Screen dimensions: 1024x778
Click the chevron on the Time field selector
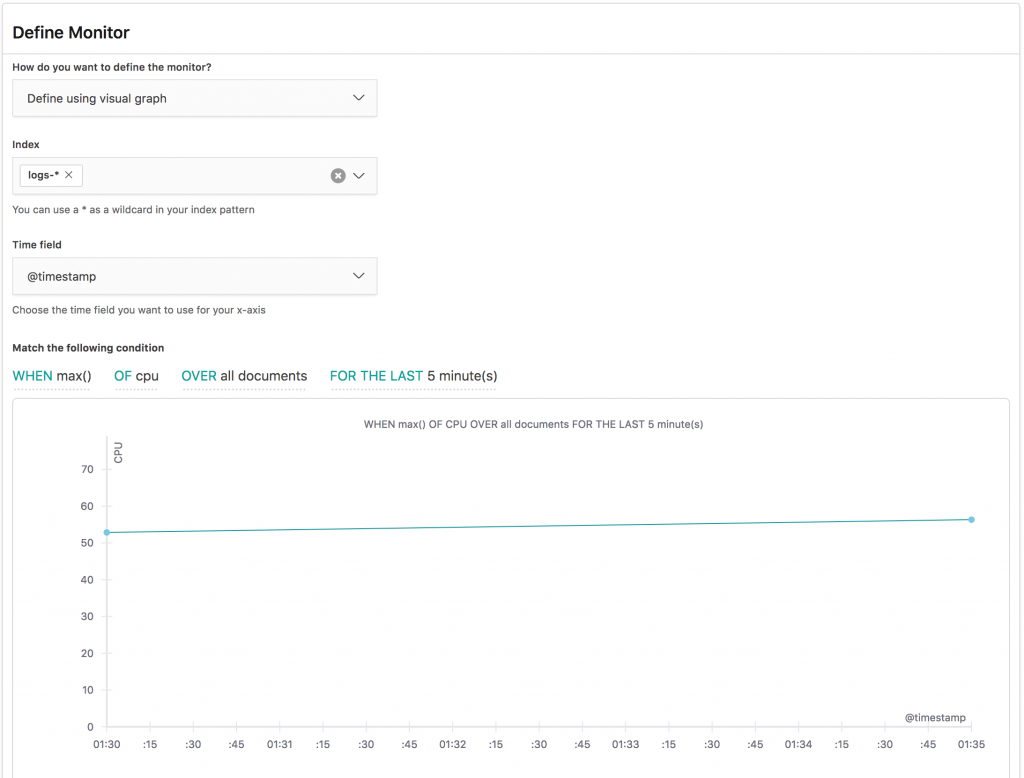359,276
